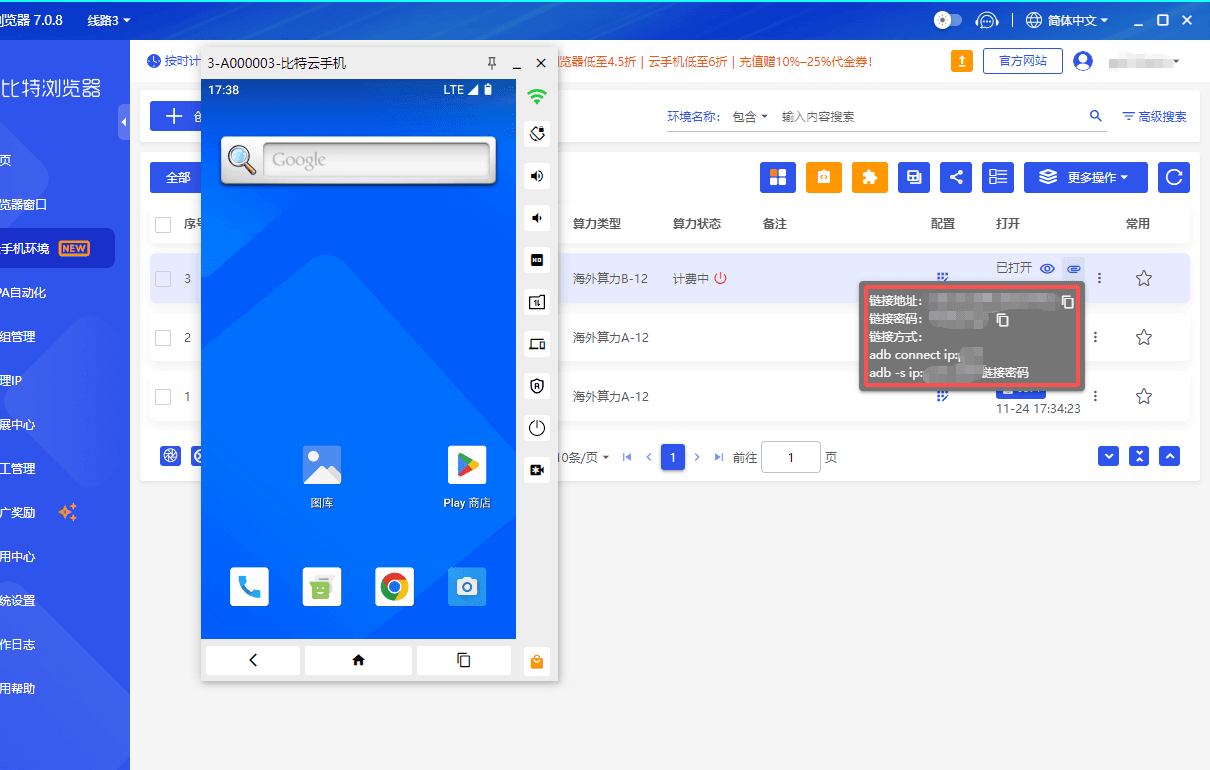Image resolution: width=1210 pixels, height=770 pixels.
Task: Click the Google search box on phone
Action: click(x=375, y=160)
